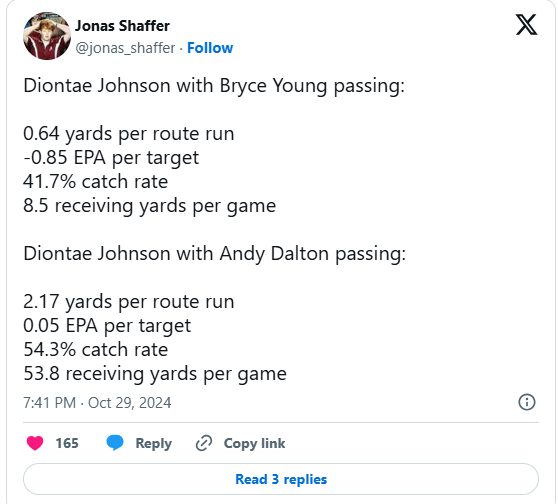Viewport: 558px width, 504px height.
Task: Click the -0.85 EPA per target line
Action: point(111,158)
